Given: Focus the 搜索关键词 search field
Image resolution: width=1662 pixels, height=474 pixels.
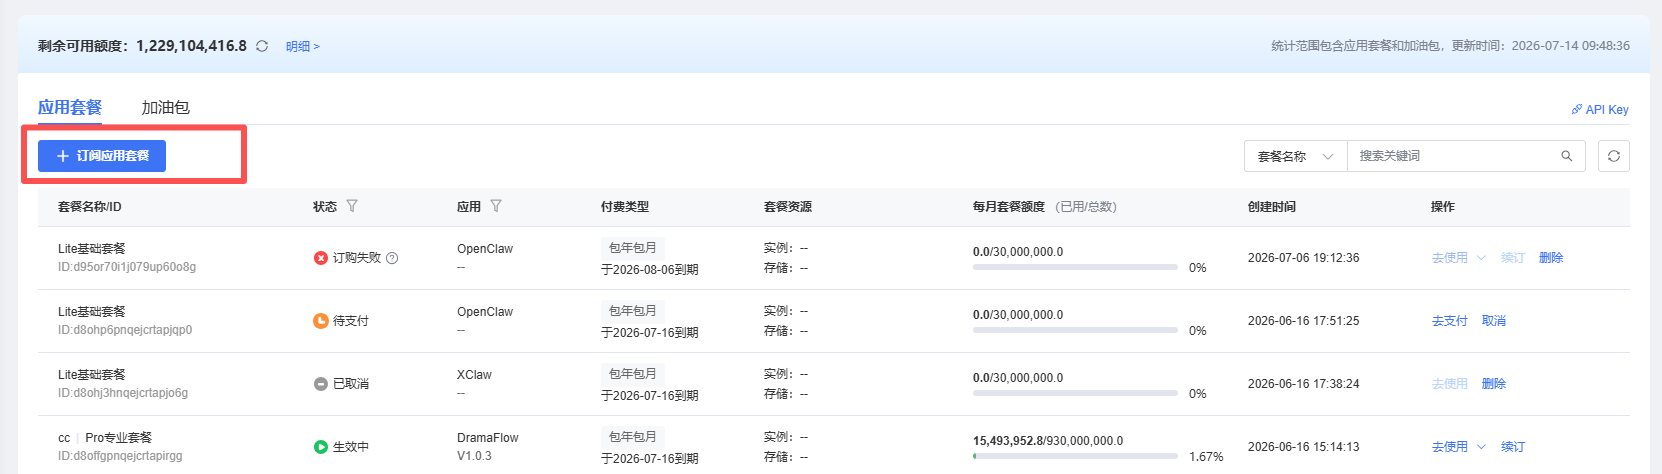Looking at the screenshot, I should (1453, 156).
